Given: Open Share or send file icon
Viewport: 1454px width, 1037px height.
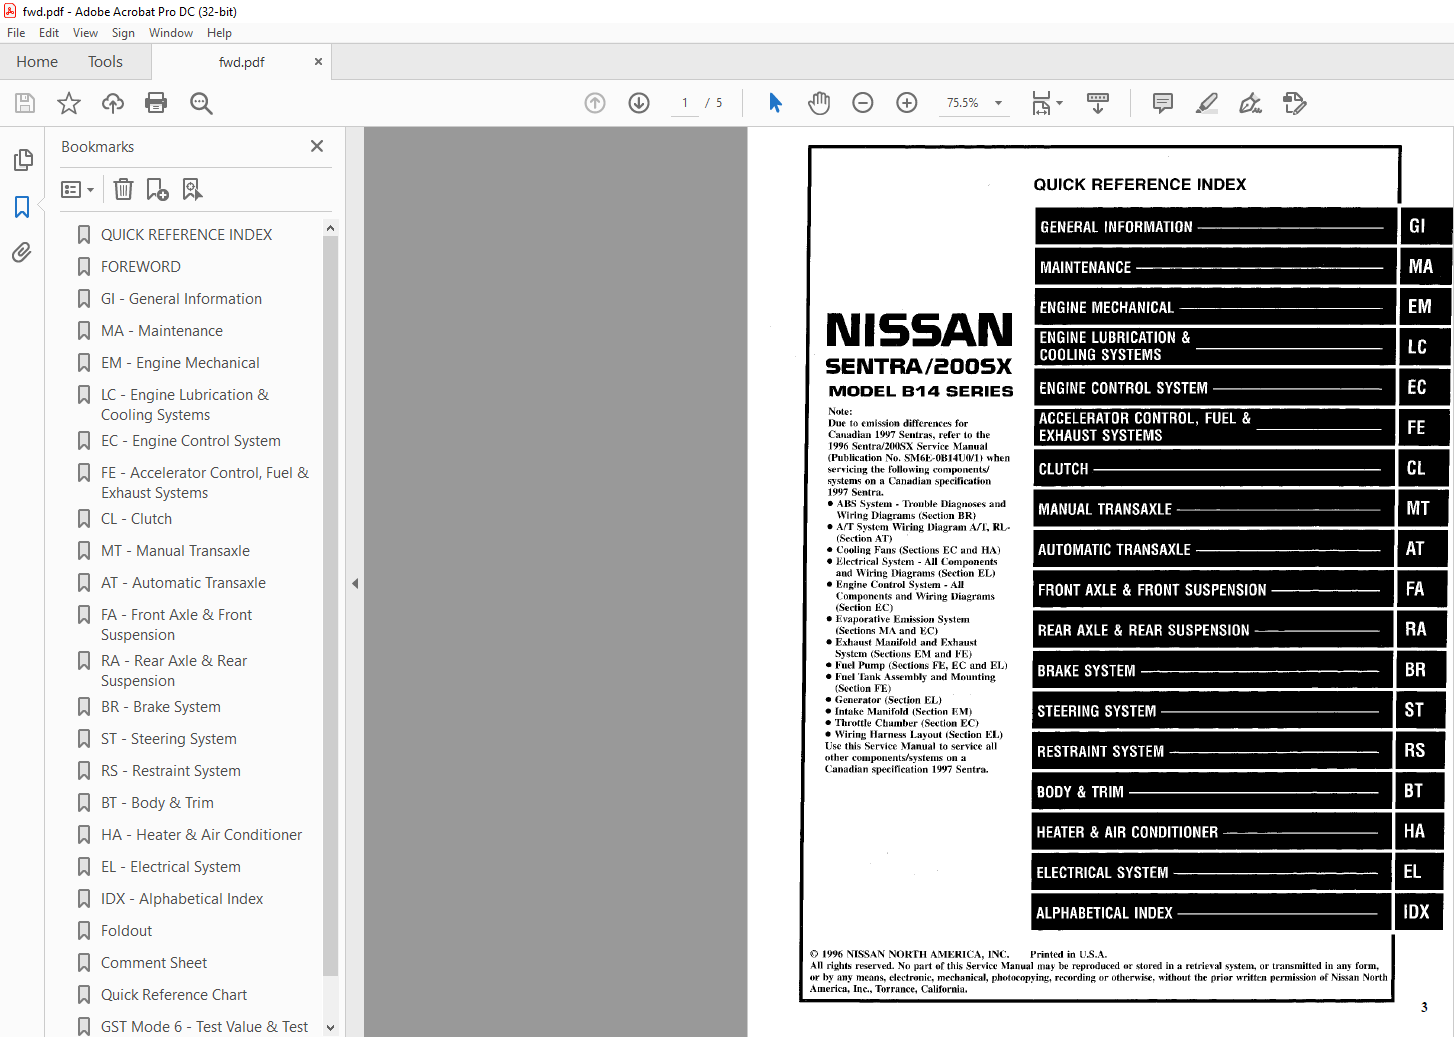Looking at the screenshot, I should [1295, 103].
